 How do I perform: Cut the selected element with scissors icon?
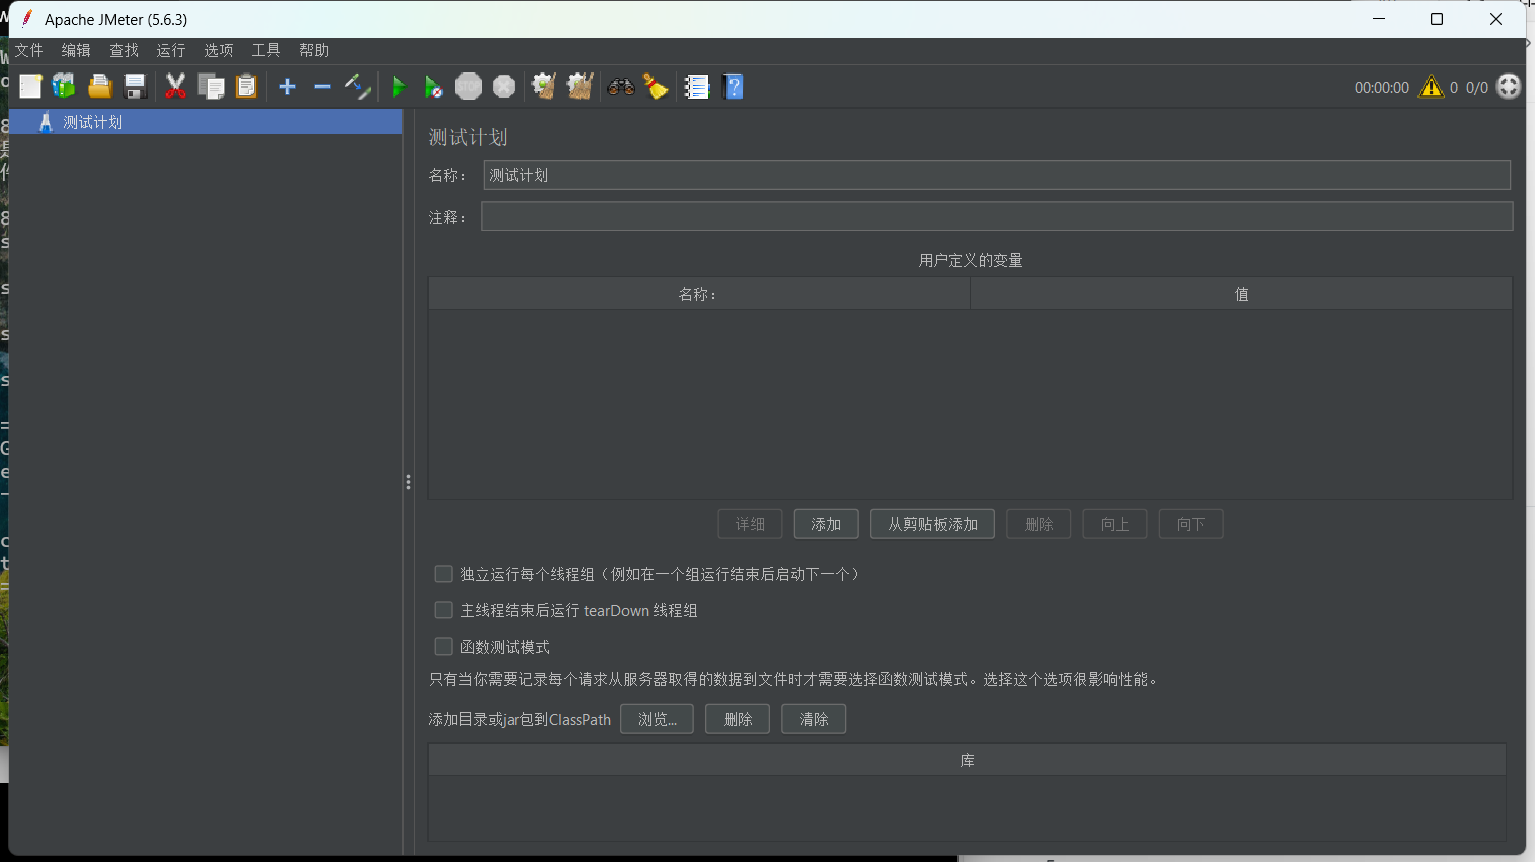click(x=175, y=87)
